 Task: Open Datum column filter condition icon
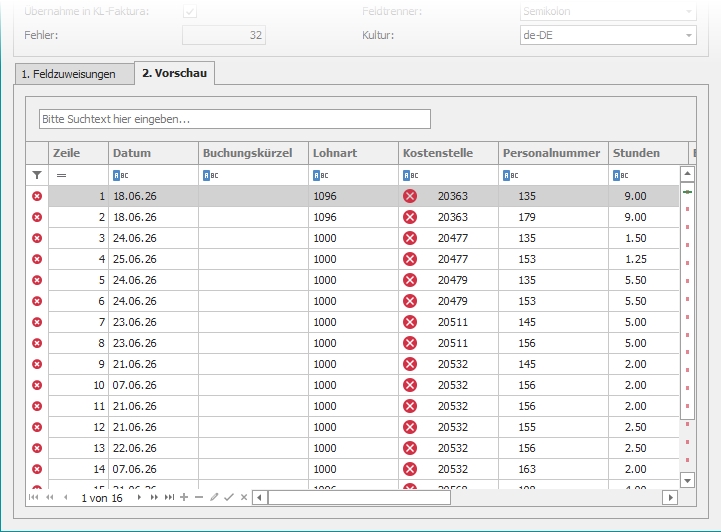point(120,175)
